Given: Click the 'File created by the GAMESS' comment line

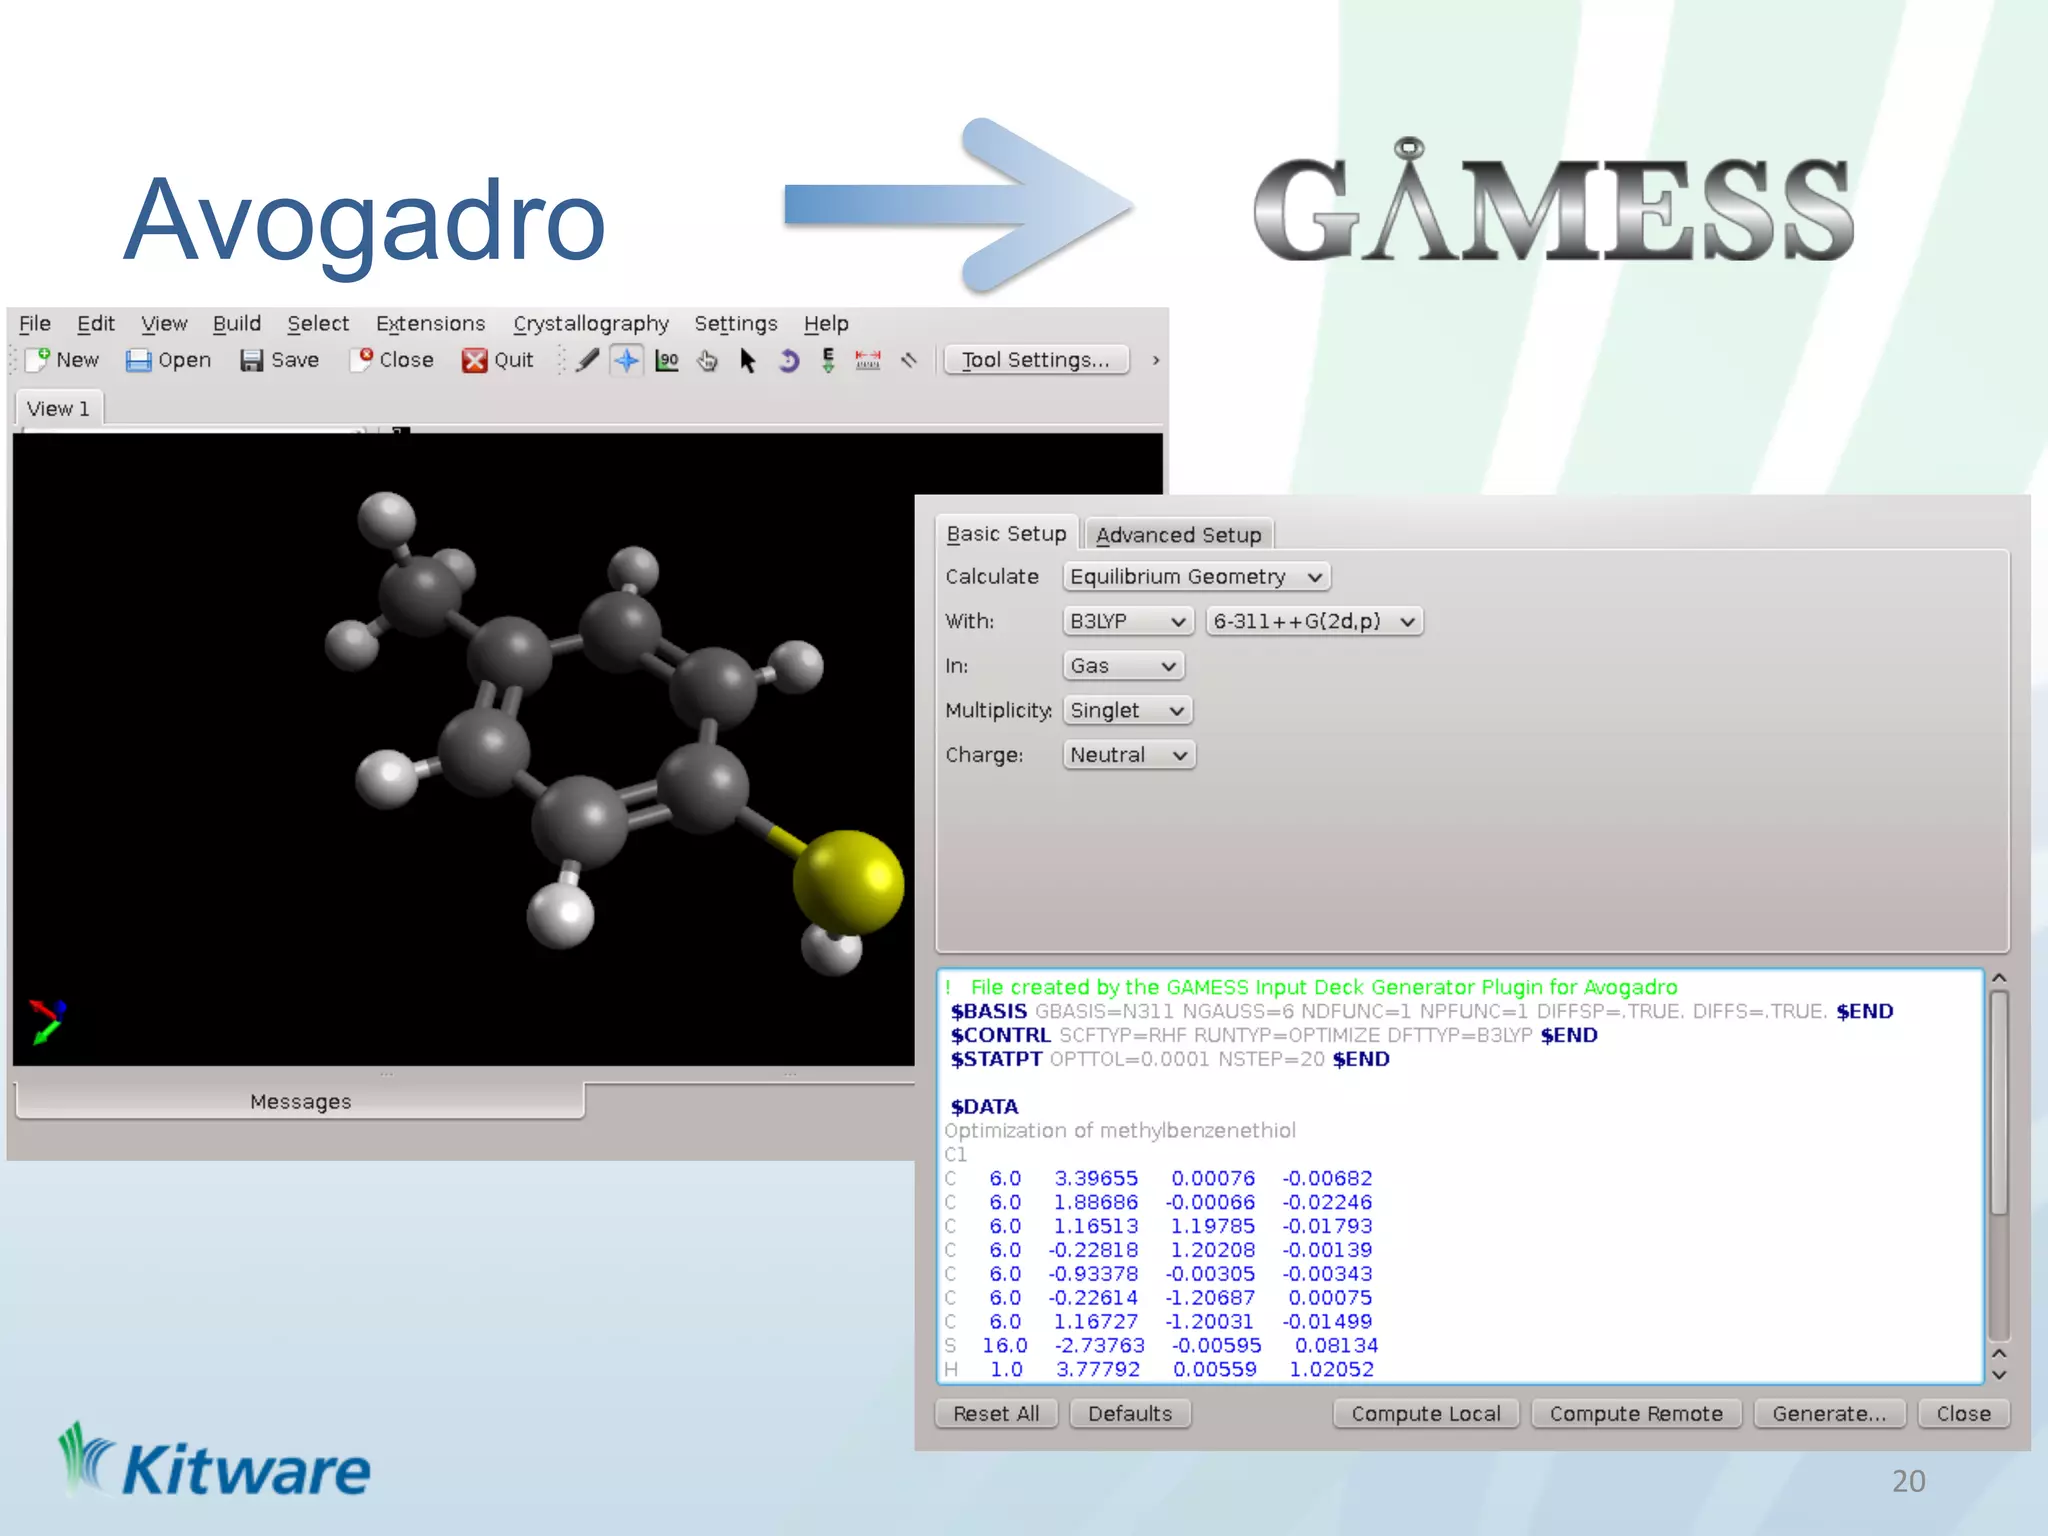Looking at the screenshot, I should [1311, 988].
